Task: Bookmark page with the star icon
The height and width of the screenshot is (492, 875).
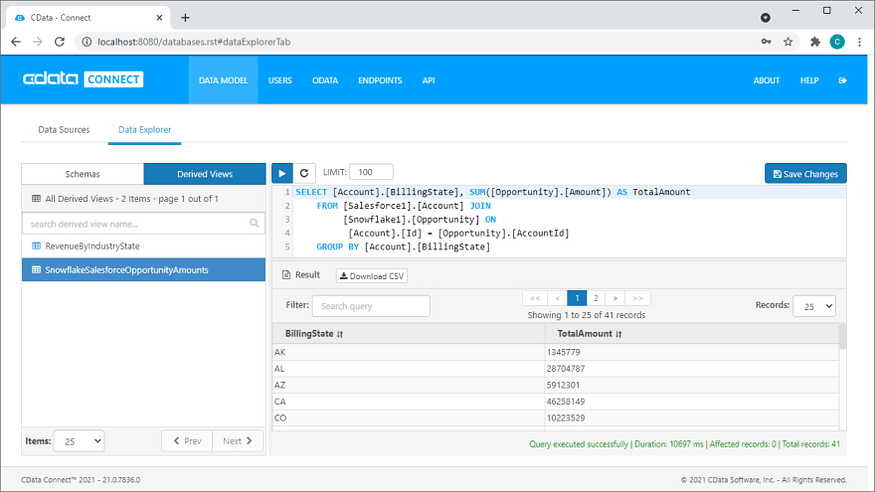Action: point(788,42)
